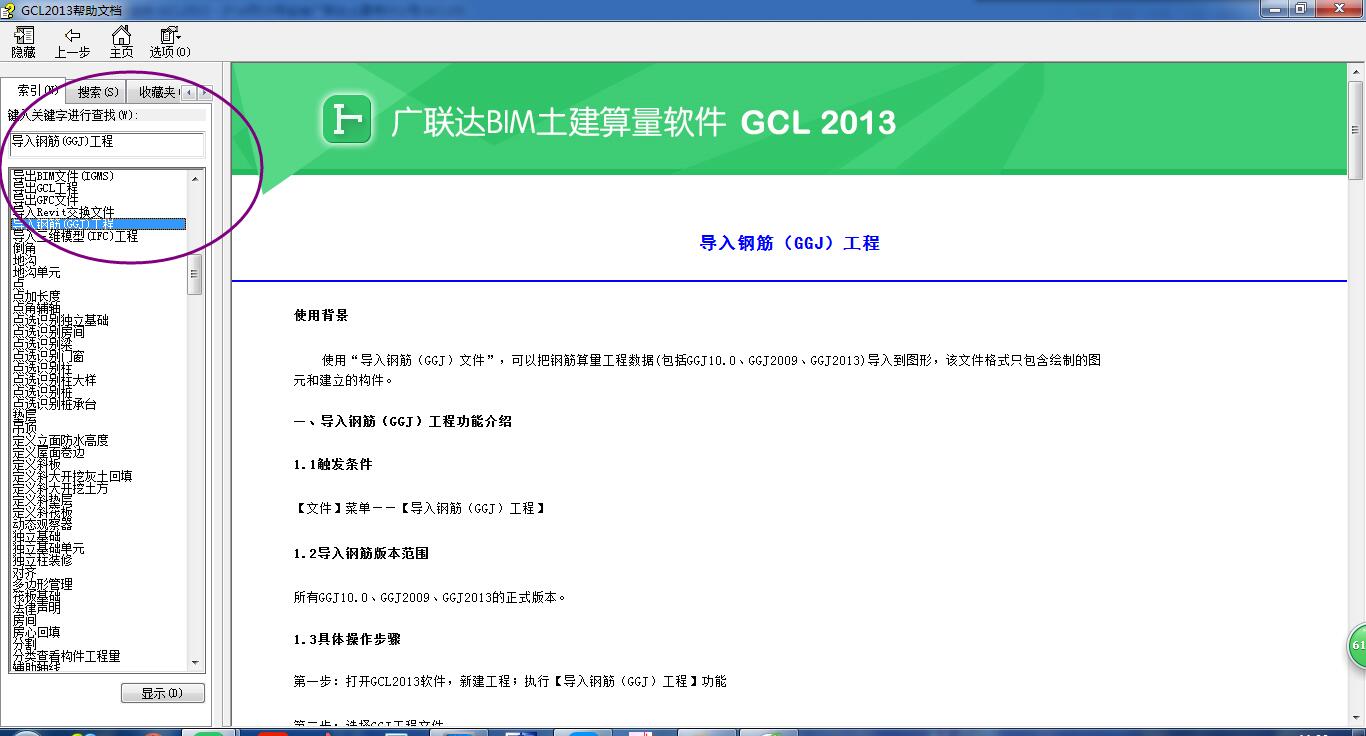This screenshot has height=736, width=1366.
Task: Click the 使用背景 section heading
Action: pyautogui.click(x=321, y=315)
